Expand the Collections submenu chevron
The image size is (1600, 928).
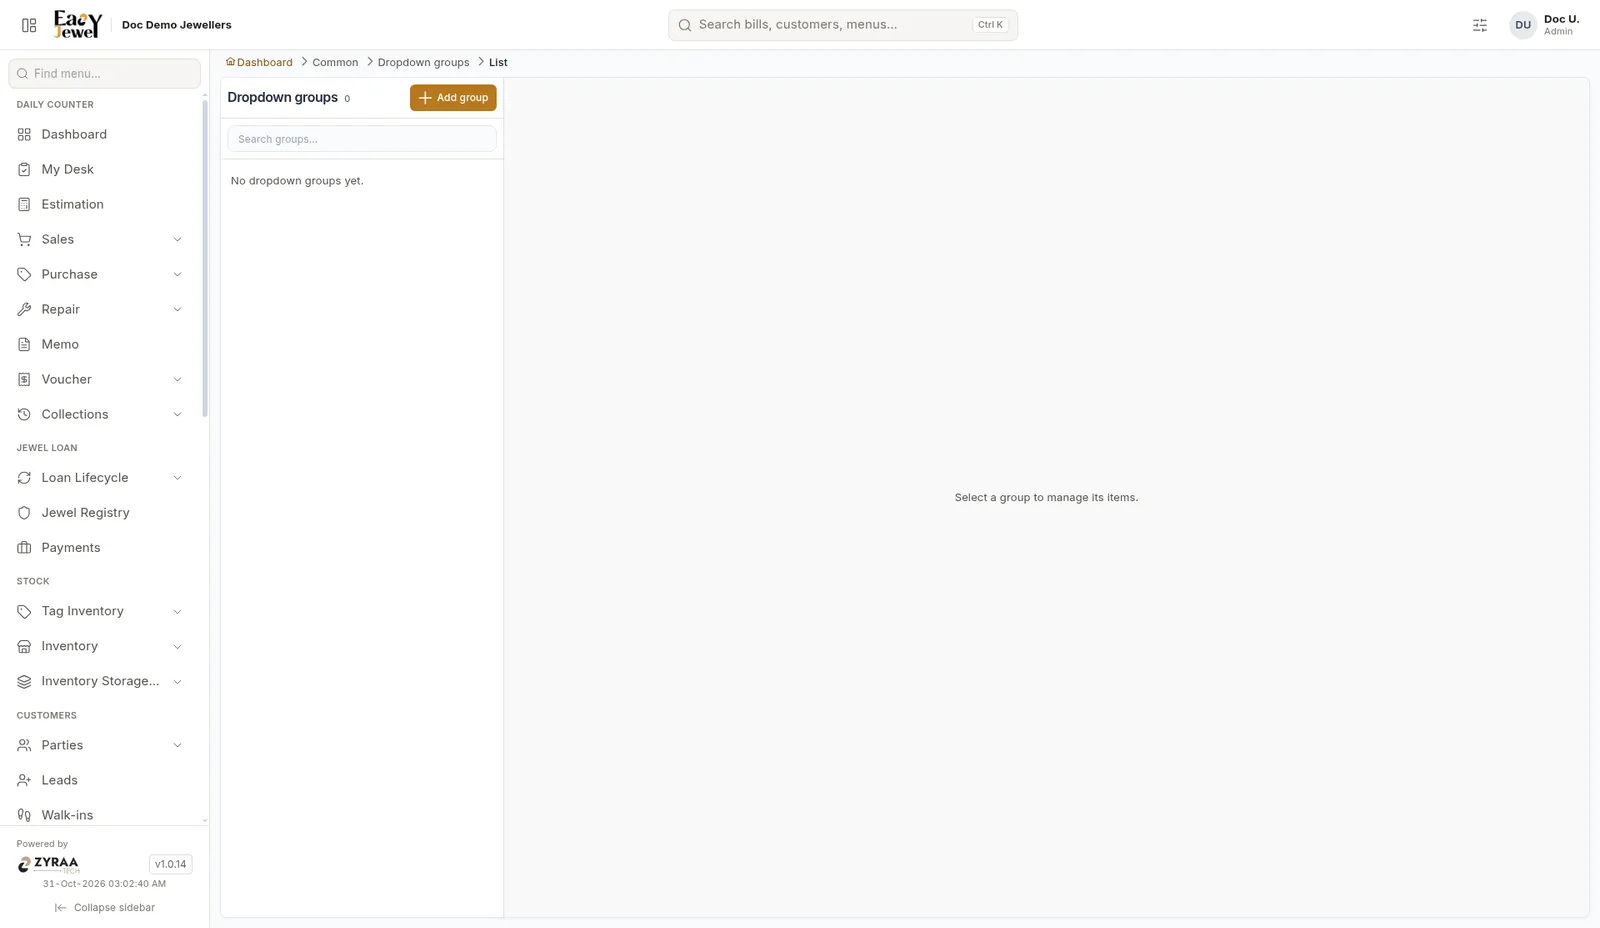177,414
